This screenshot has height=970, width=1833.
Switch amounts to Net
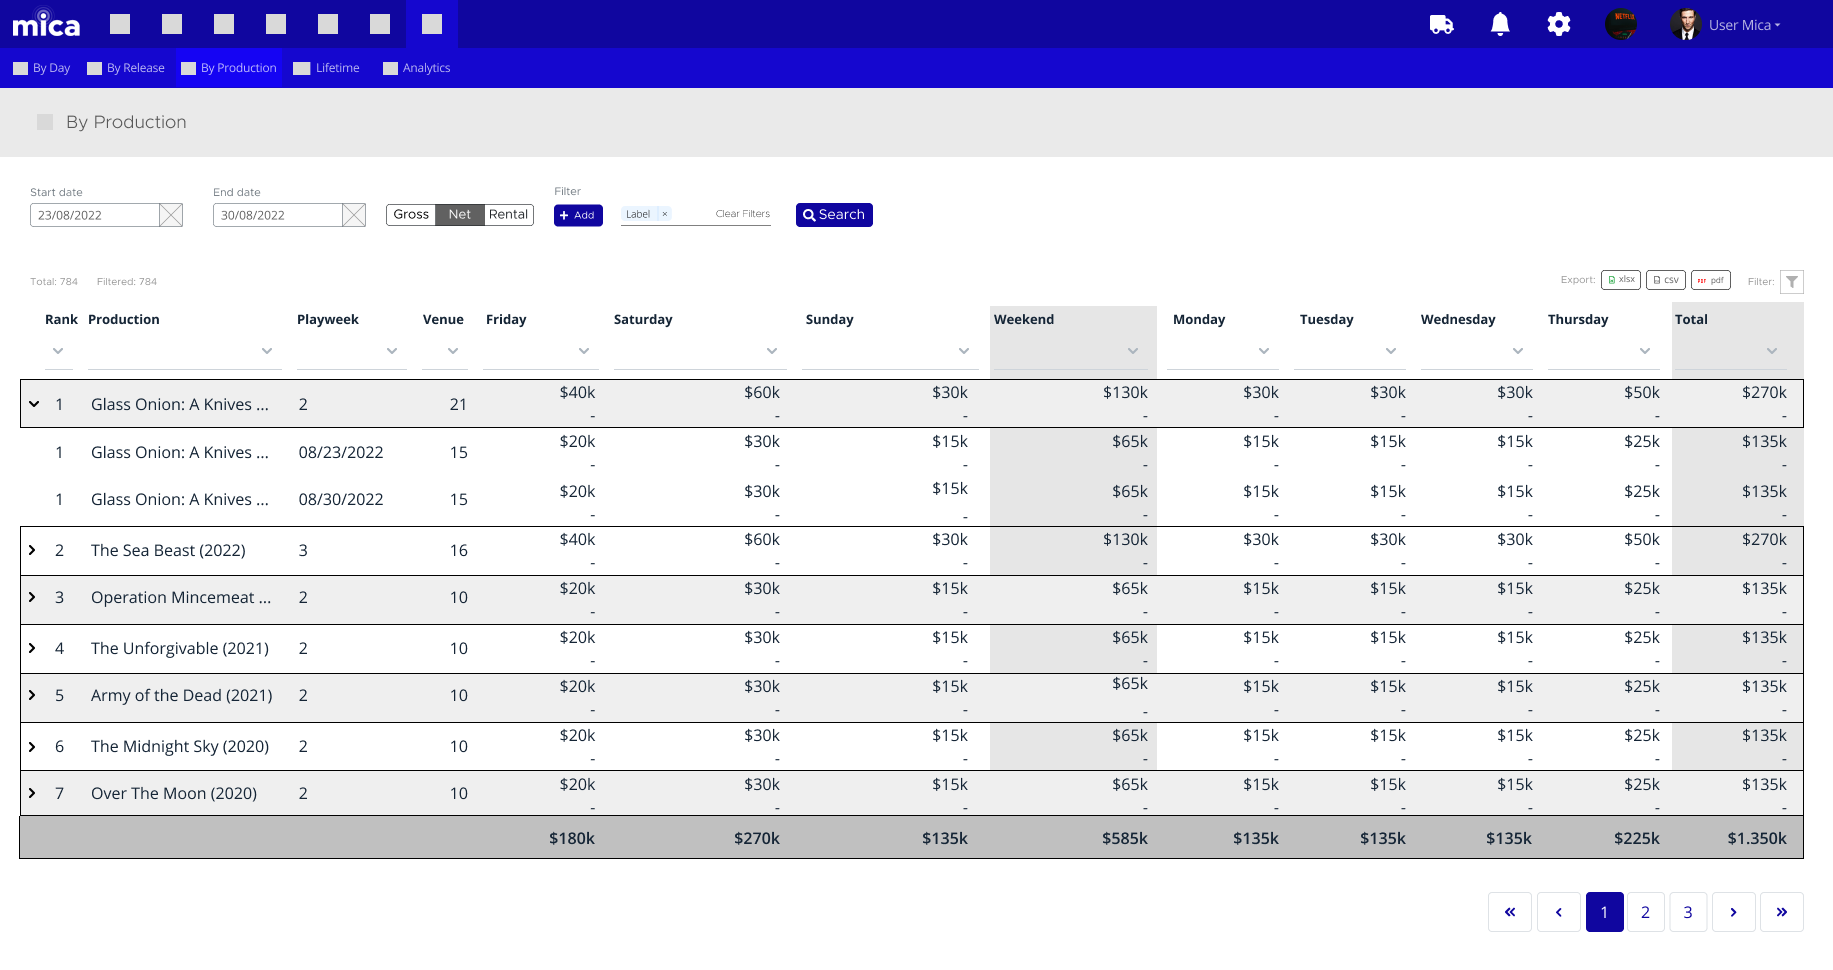tap(460, 215)
